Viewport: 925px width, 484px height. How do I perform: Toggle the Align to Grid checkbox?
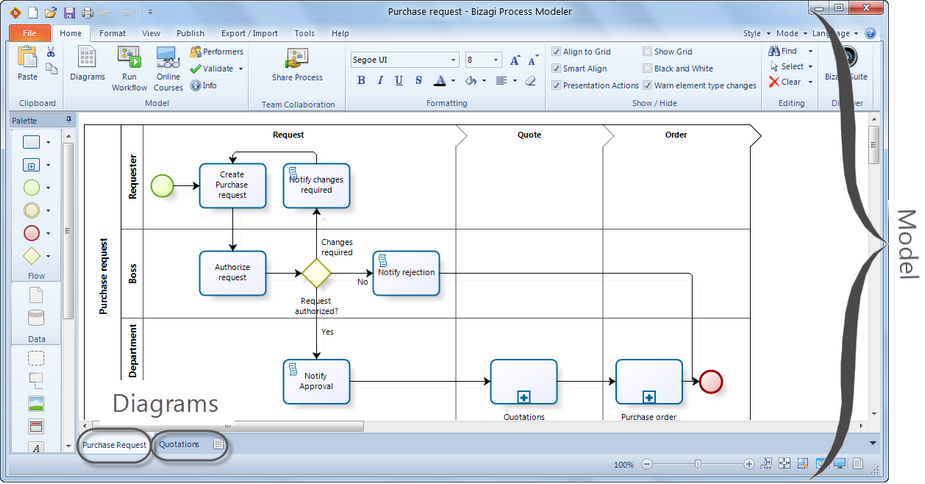[556, 52]
